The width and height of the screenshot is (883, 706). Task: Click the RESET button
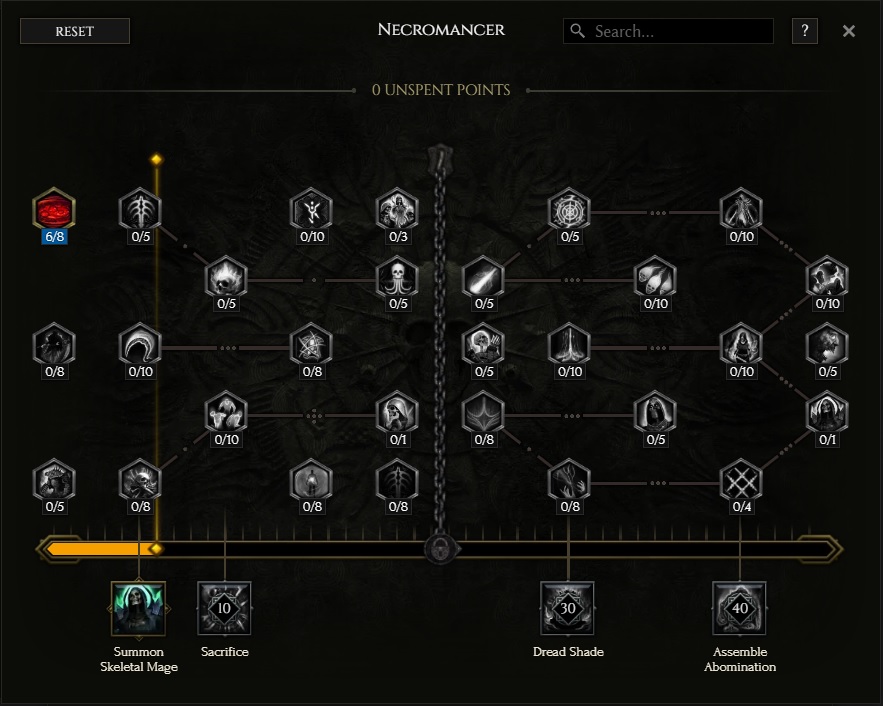click(x=75, y=31)
